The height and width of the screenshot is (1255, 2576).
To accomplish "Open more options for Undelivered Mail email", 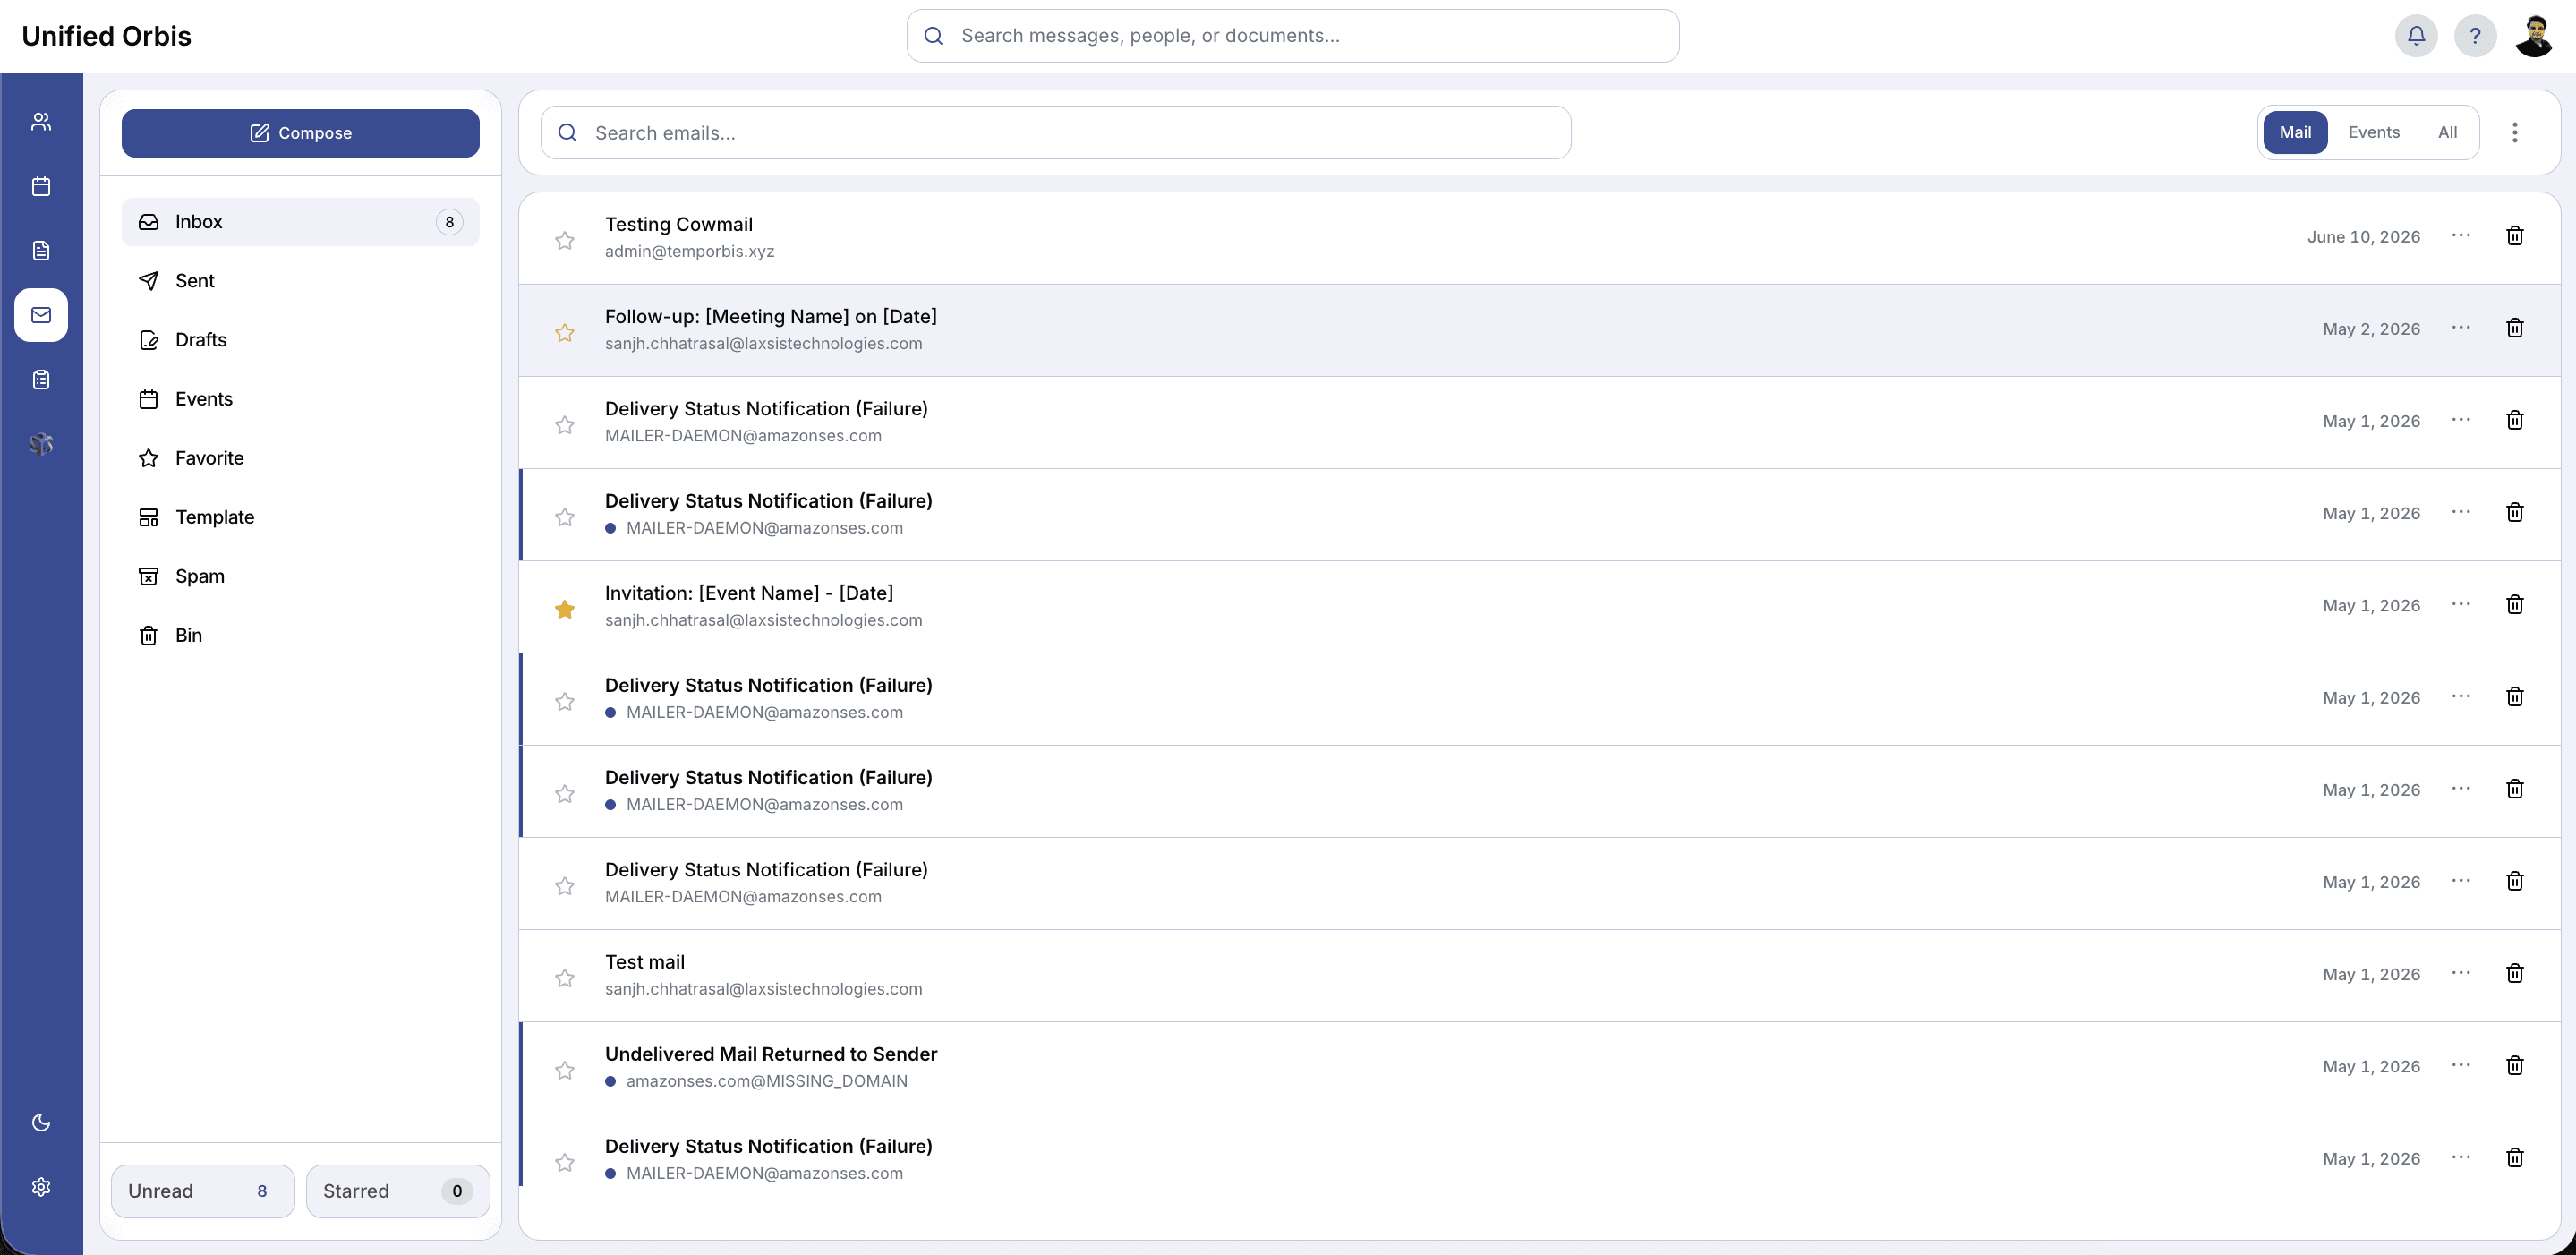I will click(2461, 1065).
